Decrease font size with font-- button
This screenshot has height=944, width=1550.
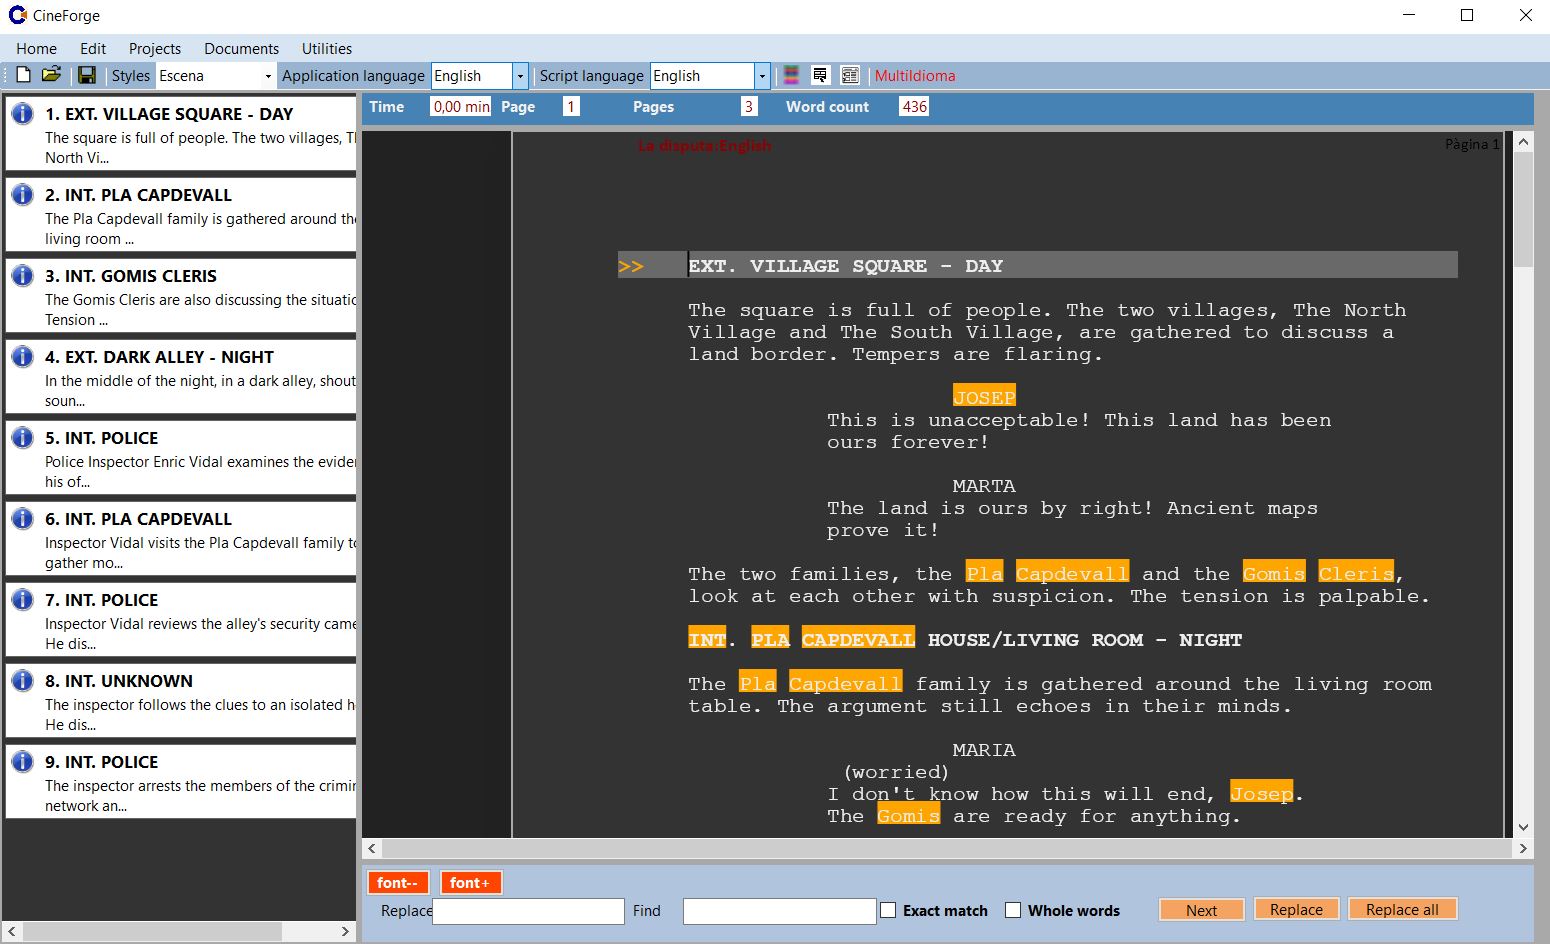point(397,882)
